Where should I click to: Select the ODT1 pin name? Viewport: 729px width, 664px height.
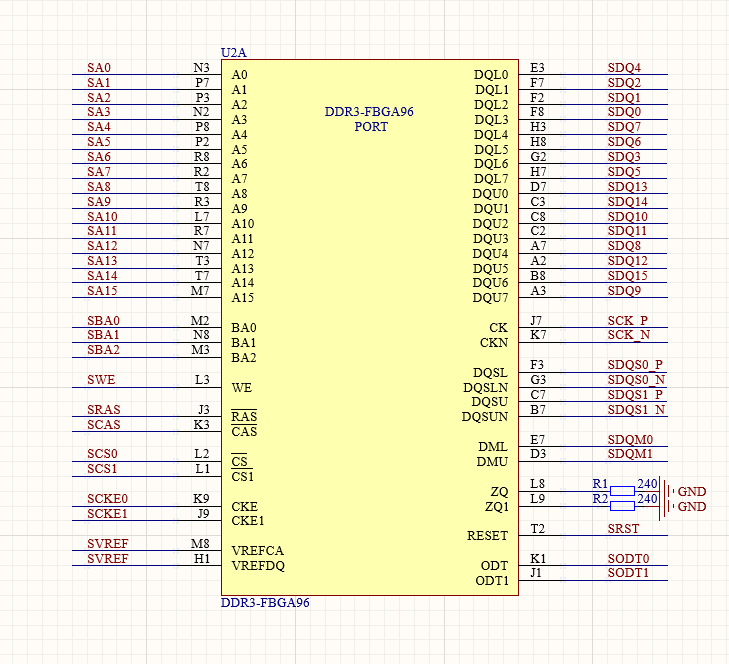pyautogui.click(x=492, y=581)
